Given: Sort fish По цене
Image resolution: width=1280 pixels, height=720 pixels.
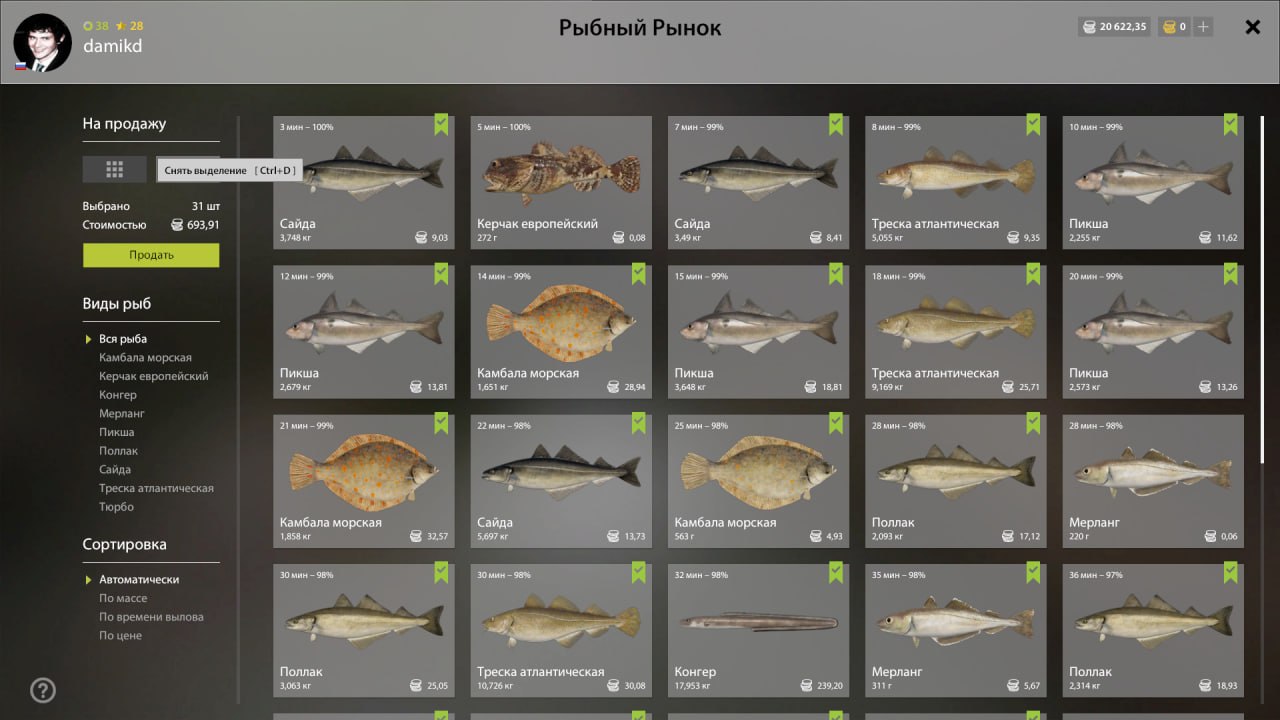Looking at the screenshot, I should (120, 636).
